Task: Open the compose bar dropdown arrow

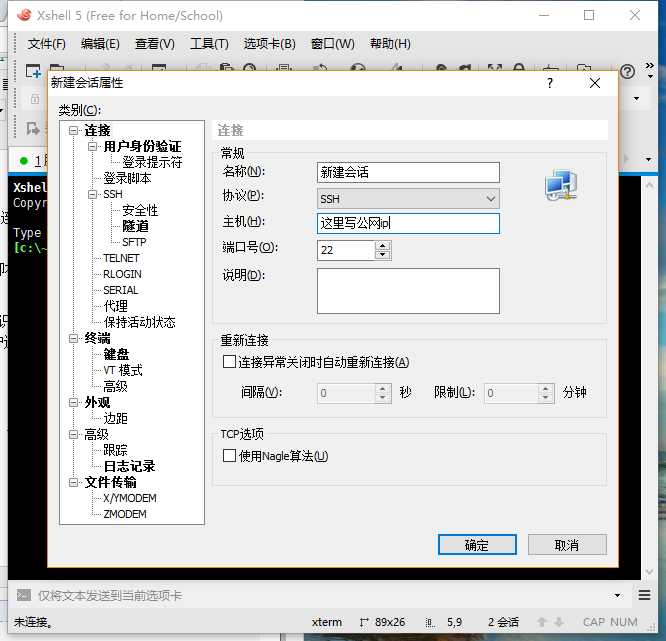Action: click(x=617, y=596)
